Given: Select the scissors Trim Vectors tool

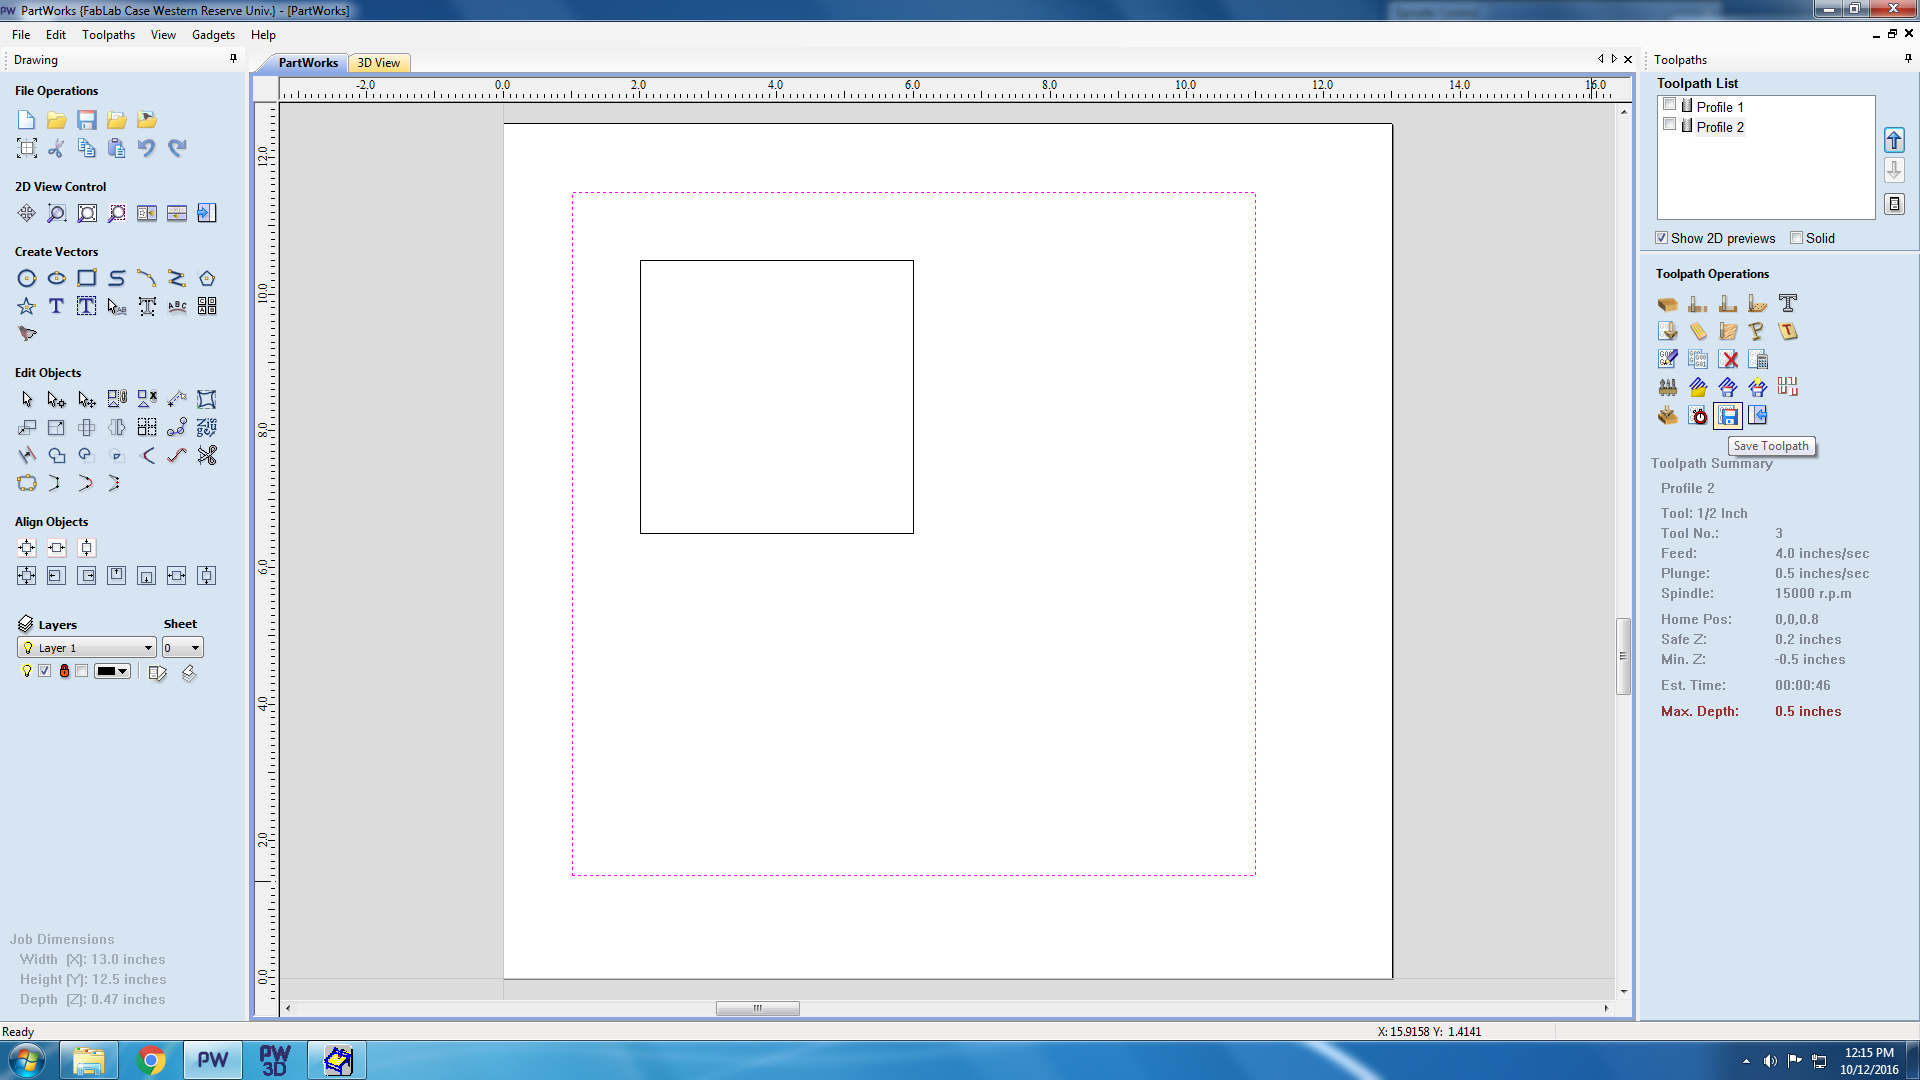Looking at the screenshot, I should tap(207, 456).
